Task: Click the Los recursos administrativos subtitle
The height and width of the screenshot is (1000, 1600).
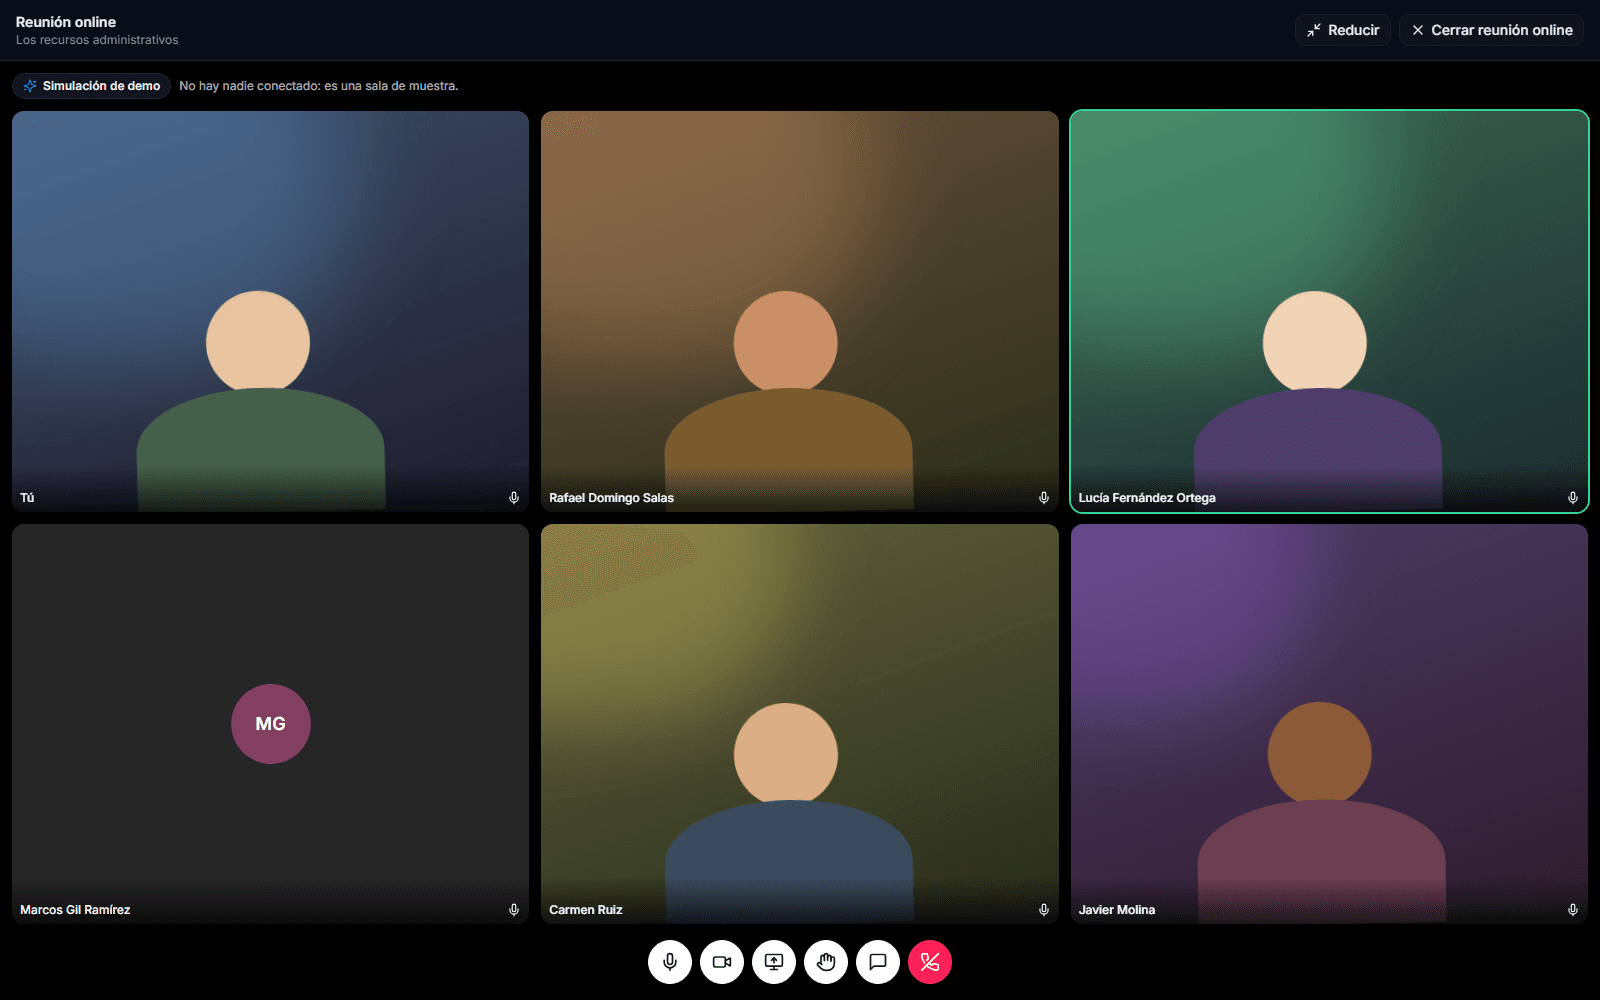Action: pyautogui.click(x=97, y=40)
